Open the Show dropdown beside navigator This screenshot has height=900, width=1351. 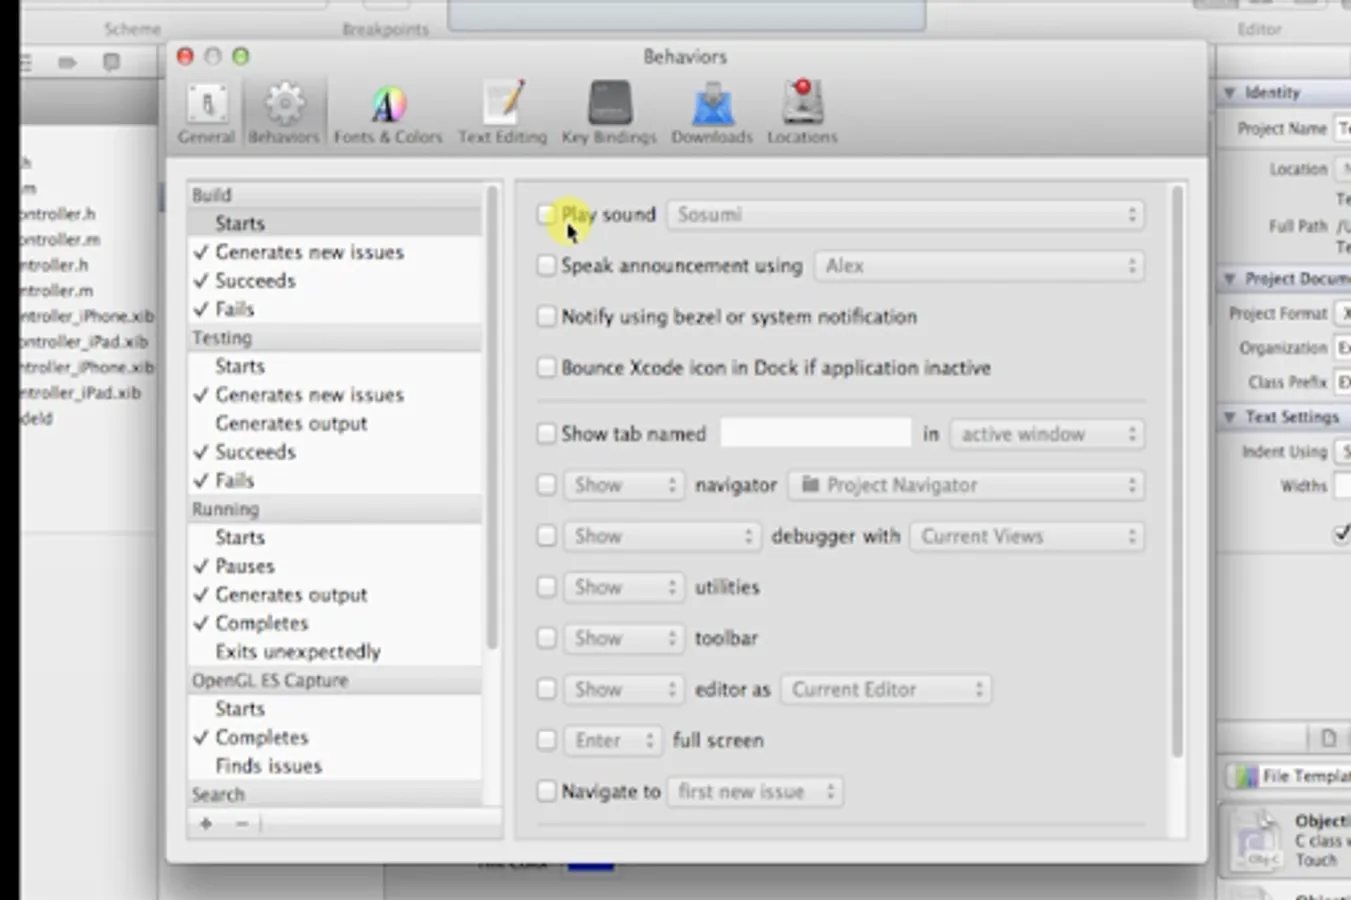click(625, 485)
